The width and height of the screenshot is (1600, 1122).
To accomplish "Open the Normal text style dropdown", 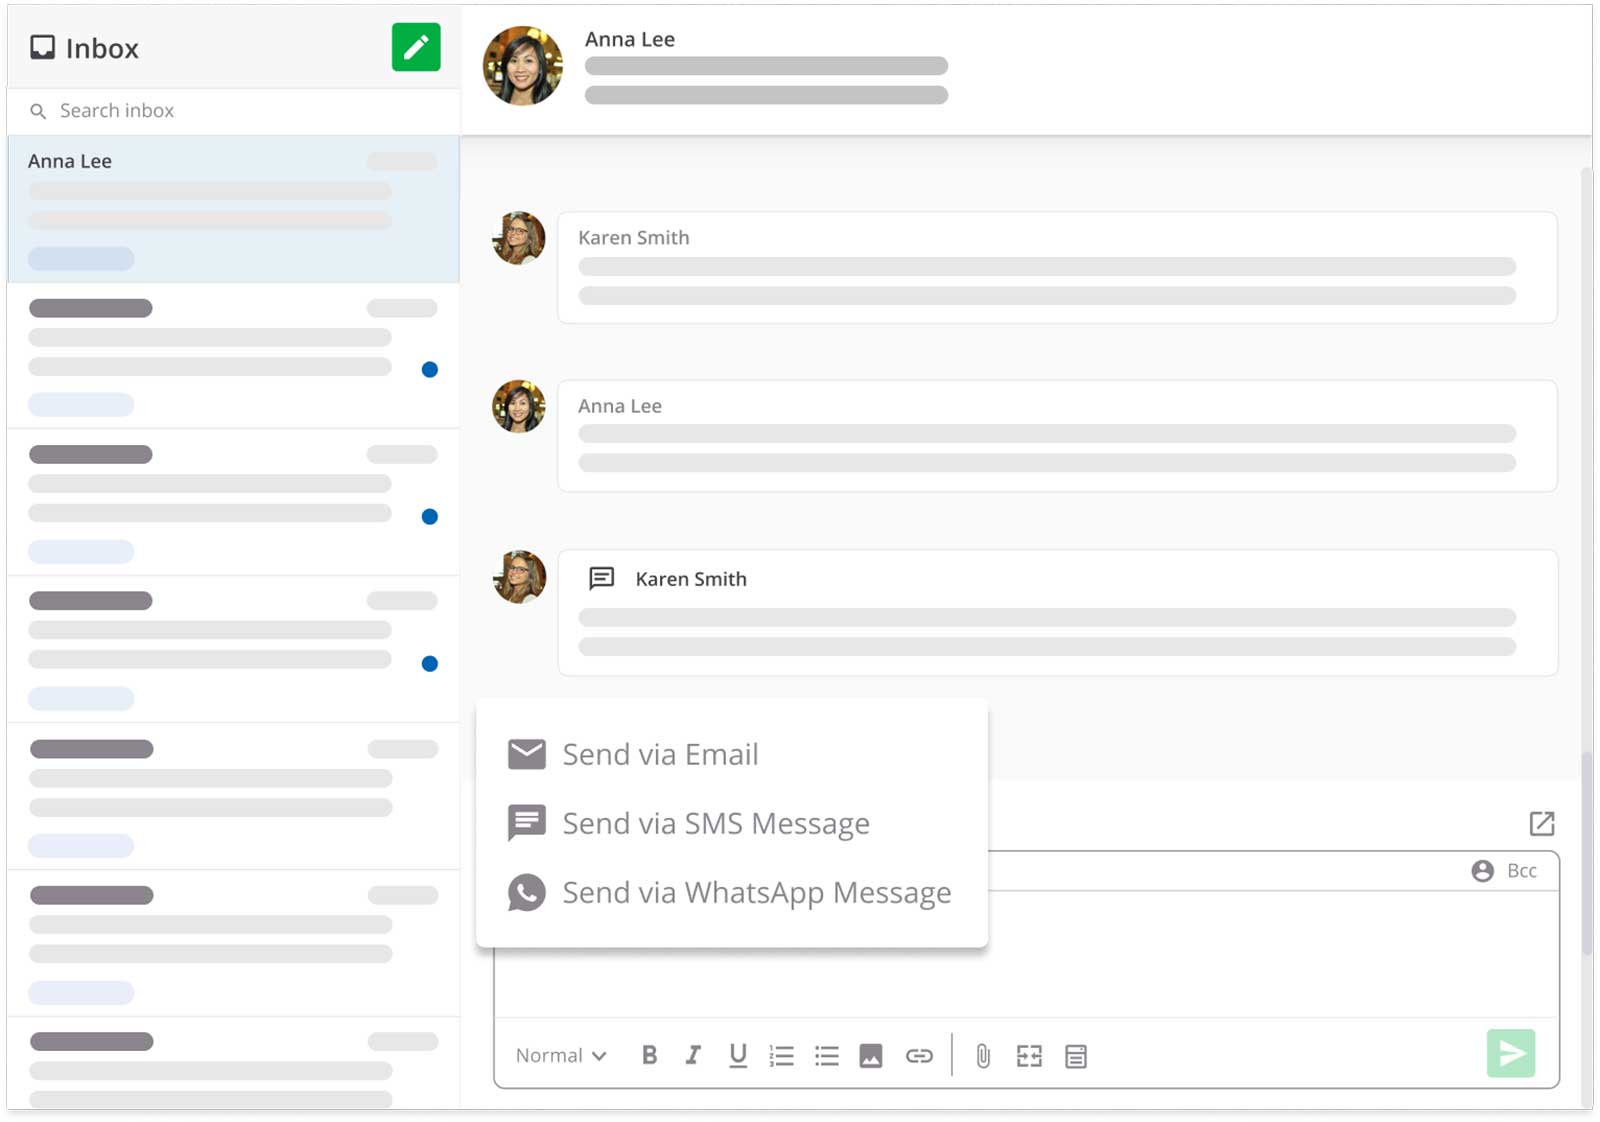I will (x=561, y=1056).
